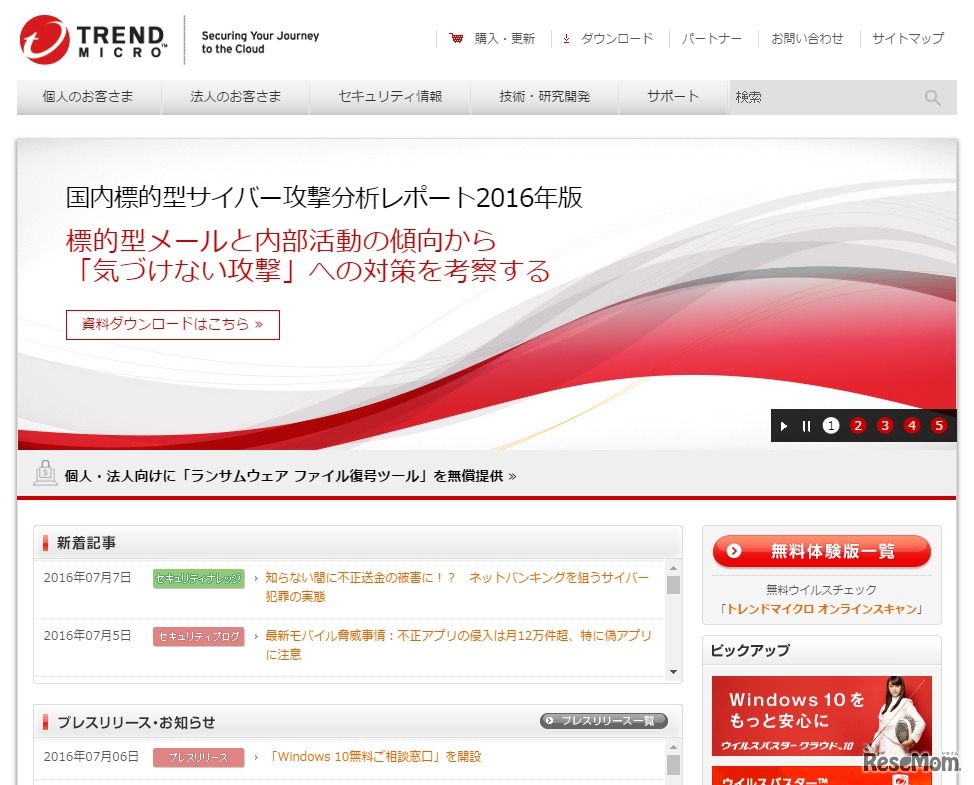Click the 無料体験版一覧 button

point(821,551)
